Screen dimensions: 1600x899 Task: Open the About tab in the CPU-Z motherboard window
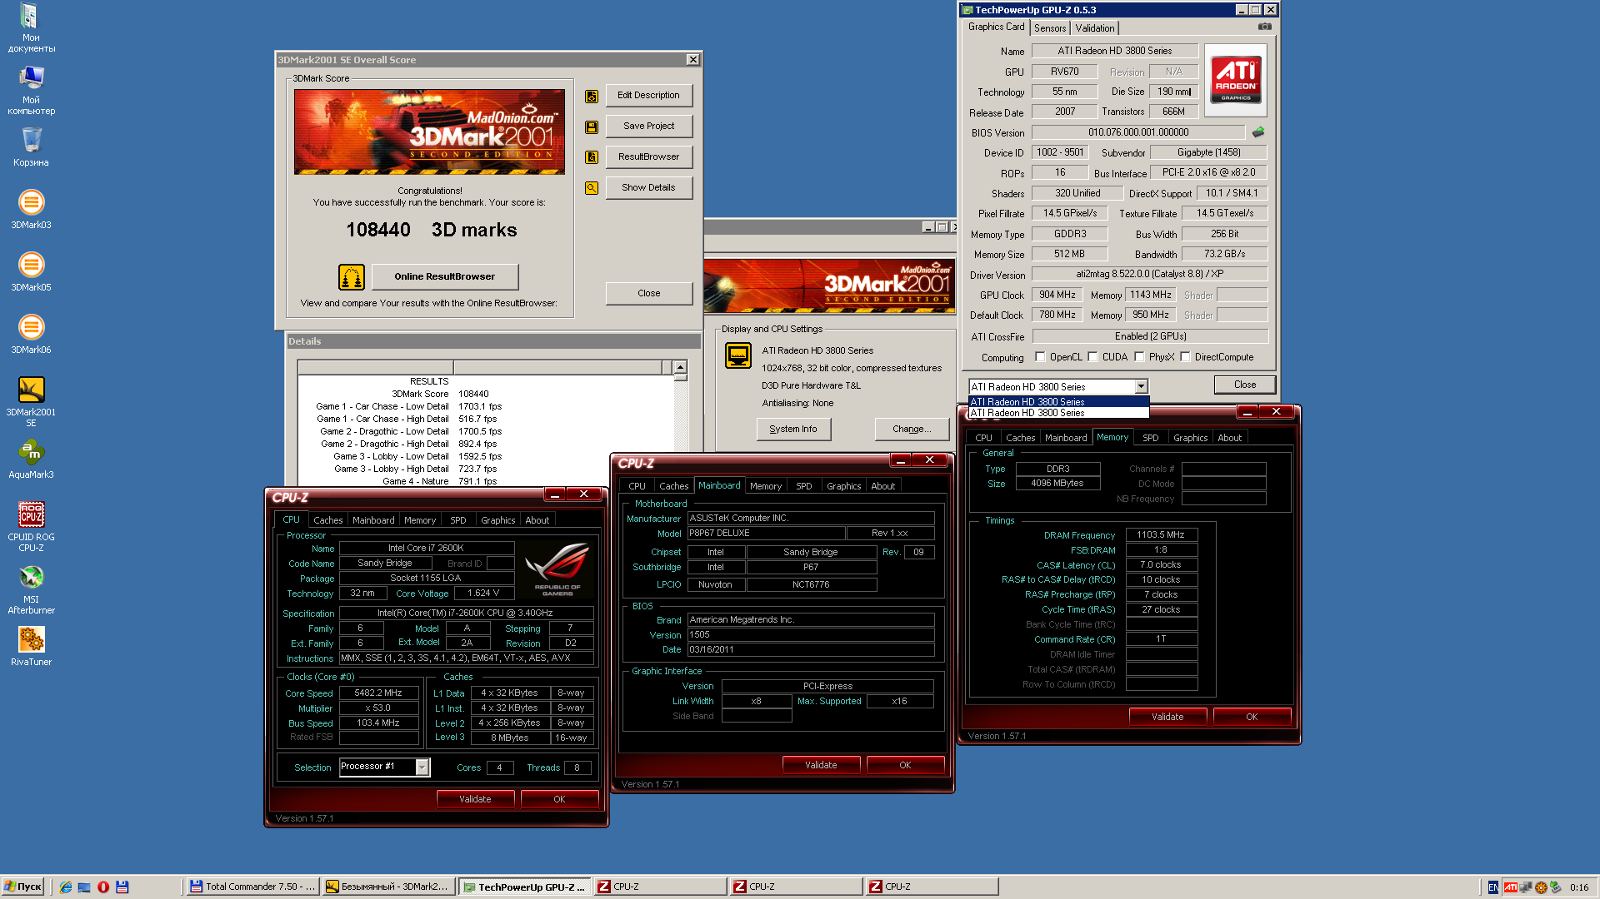pyautogui.click(x=883, y=486)
